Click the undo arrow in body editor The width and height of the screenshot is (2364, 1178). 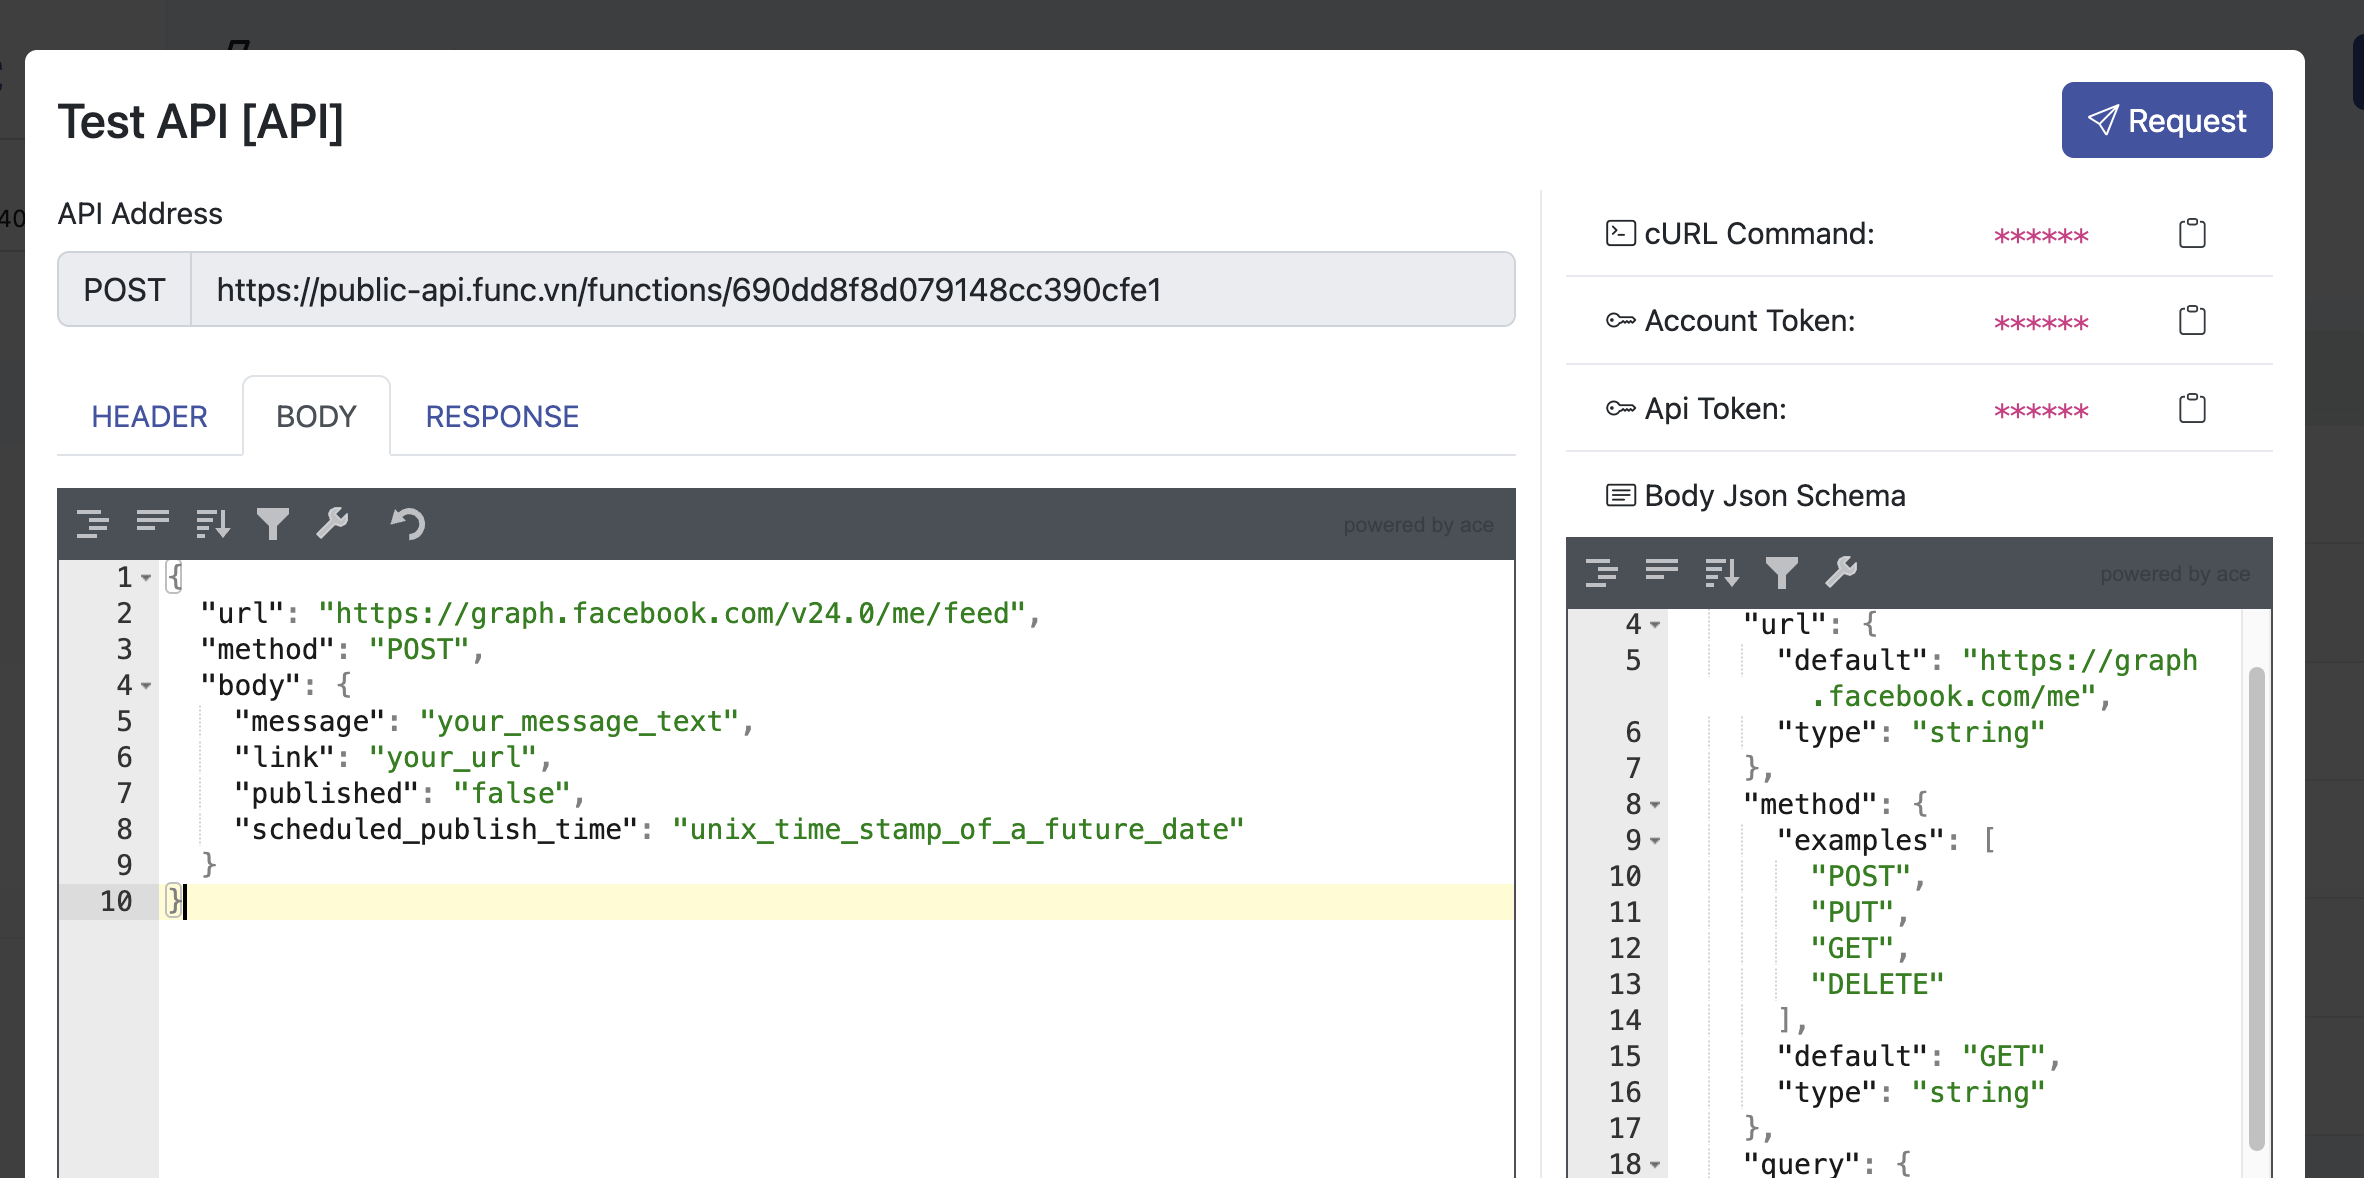pyautogui.click(x=407, y=523)
